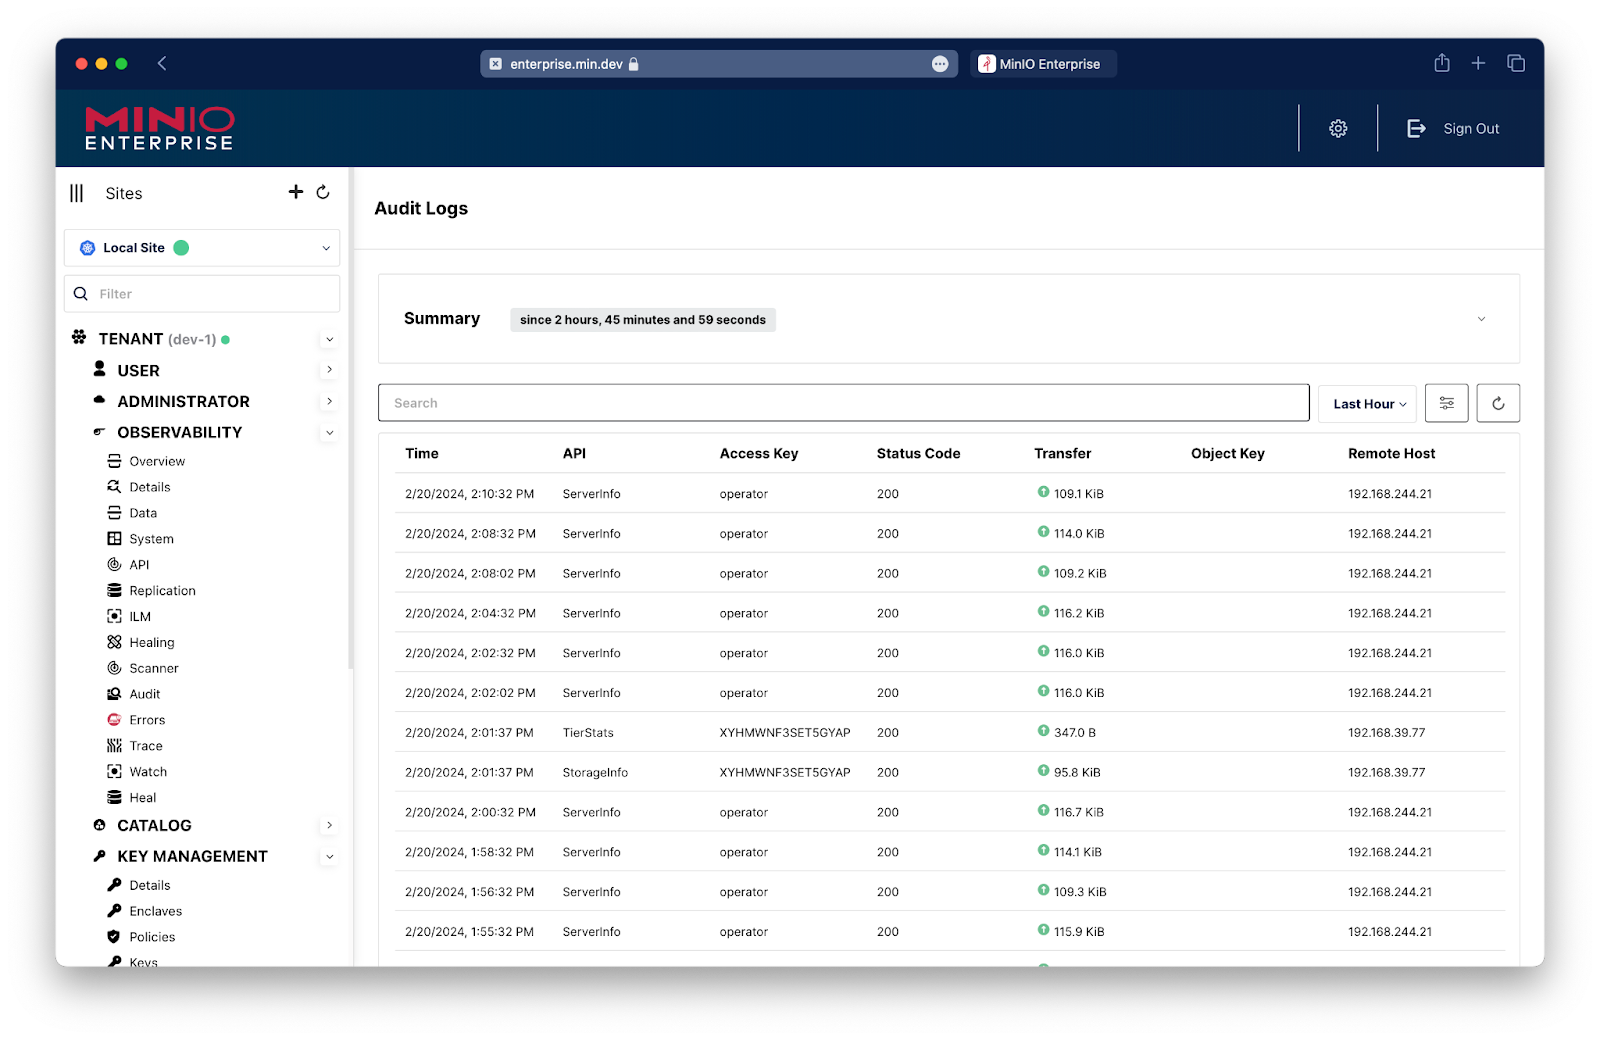Open the Local Site dropdown
The height and width of the screenshot is (1040, 1600).
(202, 248)
